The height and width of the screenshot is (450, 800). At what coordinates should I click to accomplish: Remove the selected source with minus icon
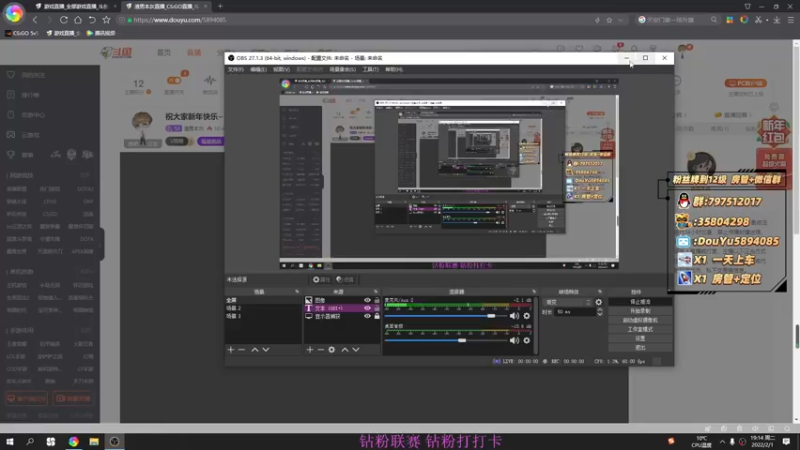[320, 350]
